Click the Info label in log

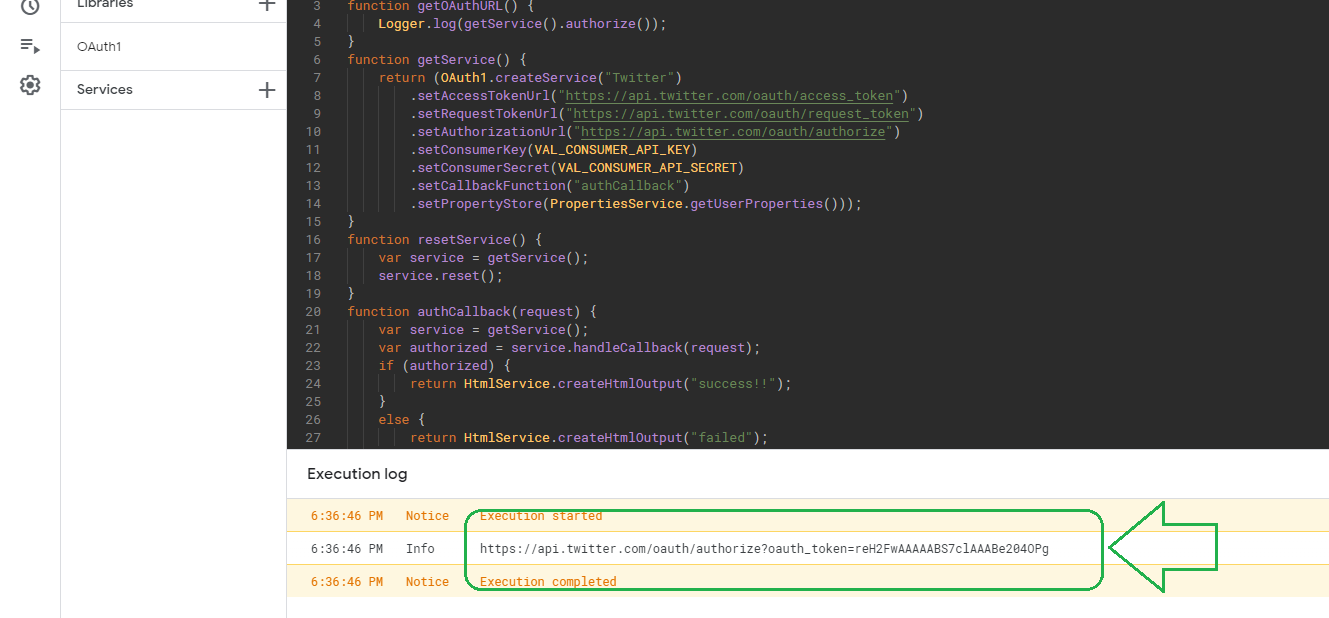tap(420, 548)
